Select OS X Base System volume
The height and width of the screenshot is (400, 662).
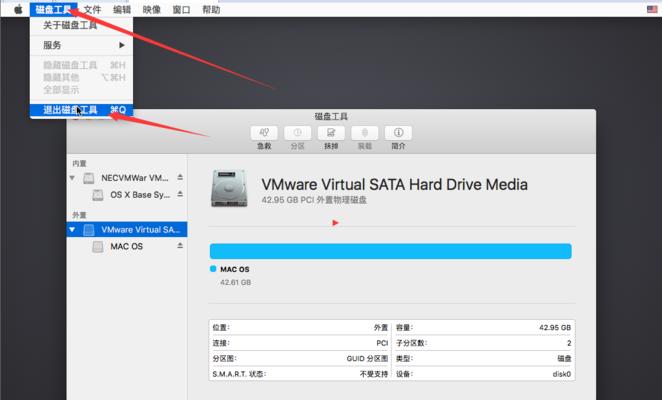coord(127,195)
